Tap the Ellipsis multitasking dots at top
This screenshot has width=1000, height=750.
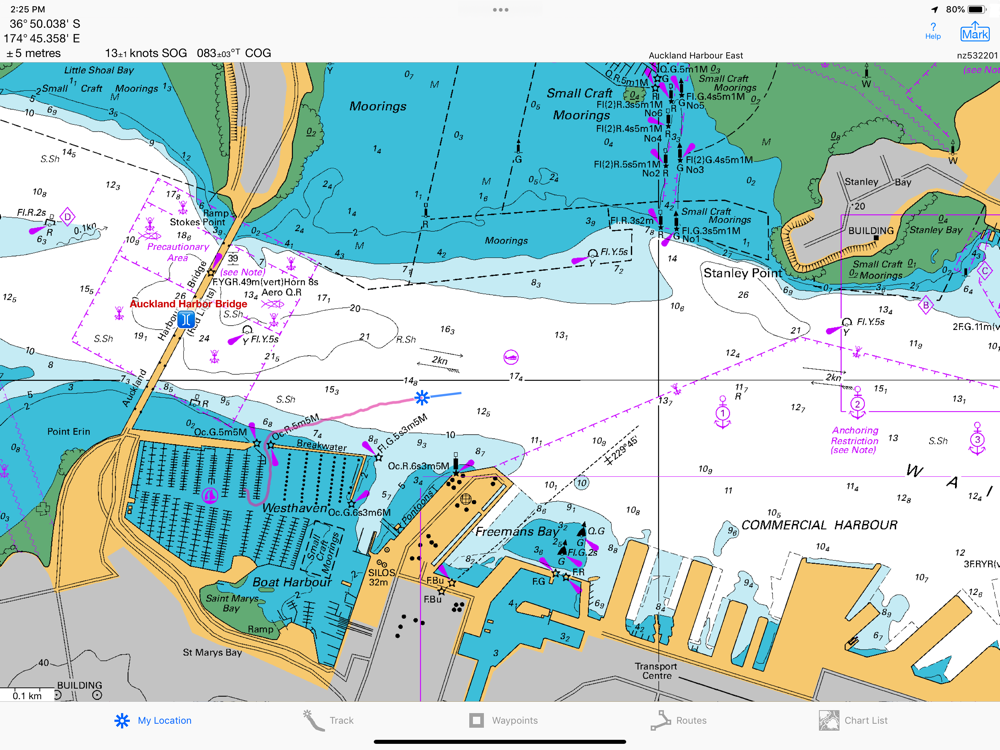coord(501,10)
